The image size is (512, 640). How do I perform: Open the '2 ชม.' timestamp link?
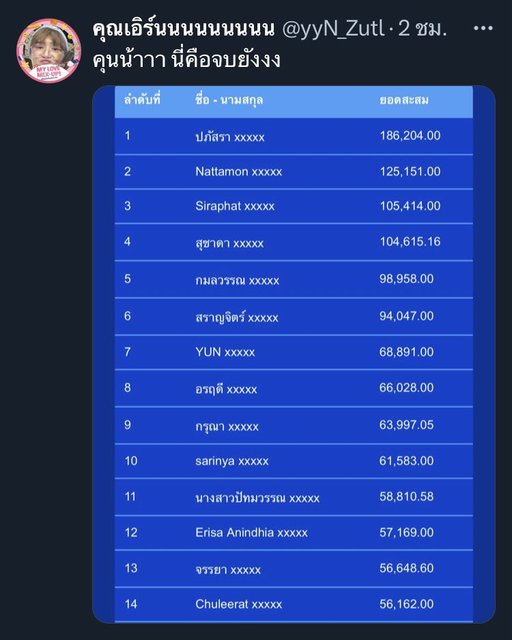coord(423,29)
